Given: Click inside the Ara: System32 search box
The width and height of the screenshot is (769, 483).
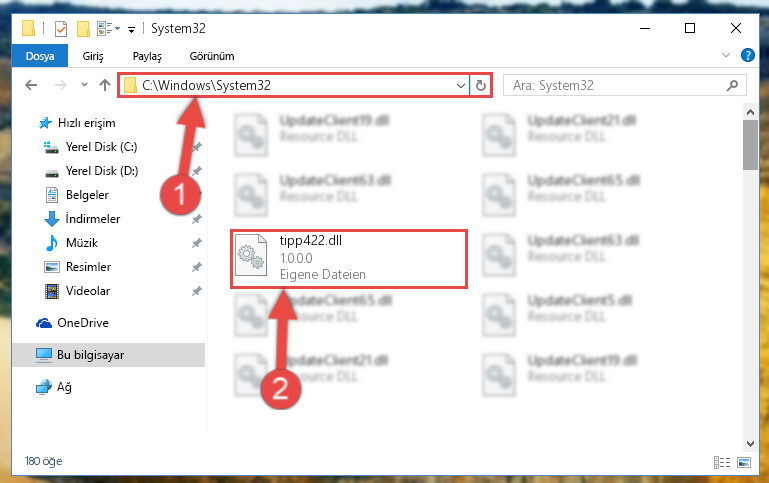Looking at the screenshot, I should (615, 85).
